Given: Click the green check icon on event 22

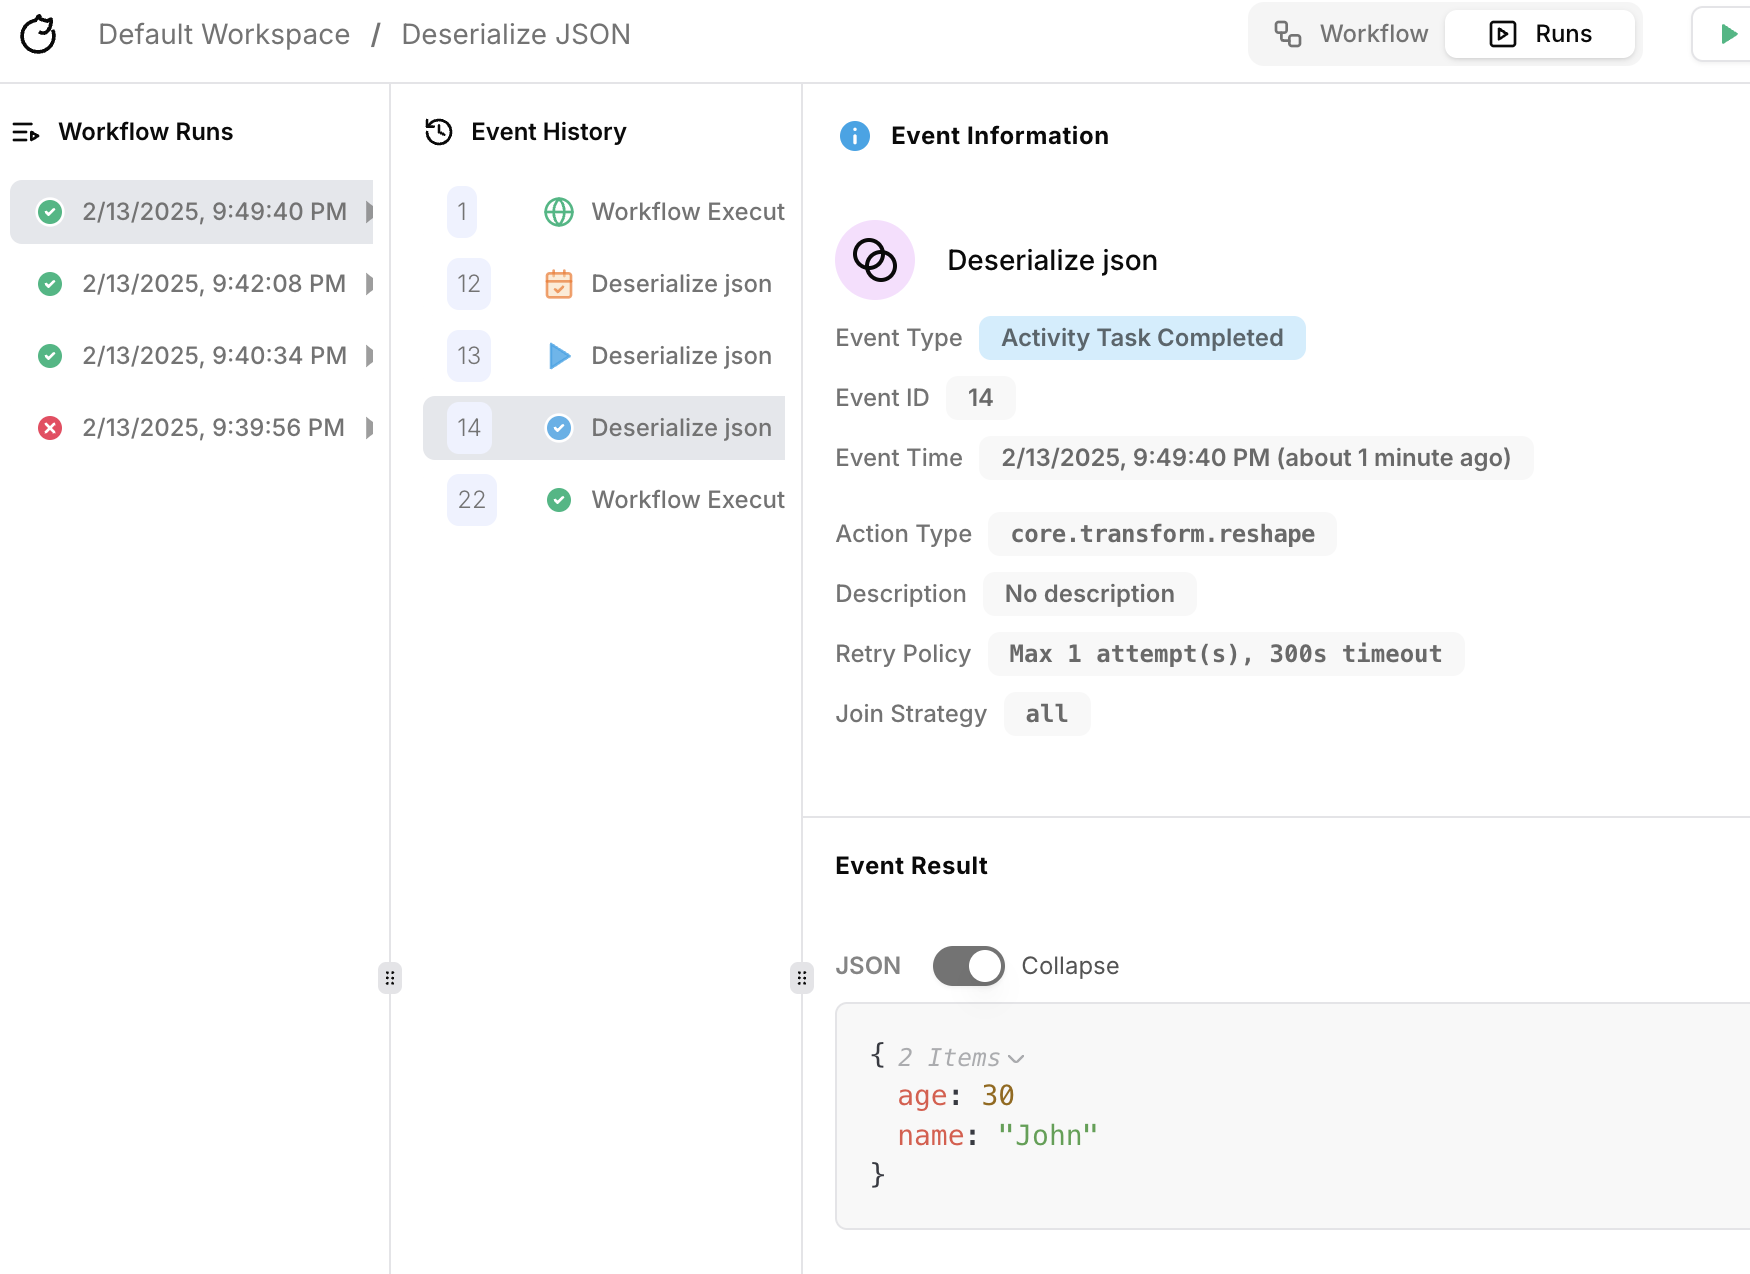Looking at the screenshot, I should [x=559, y=499].
